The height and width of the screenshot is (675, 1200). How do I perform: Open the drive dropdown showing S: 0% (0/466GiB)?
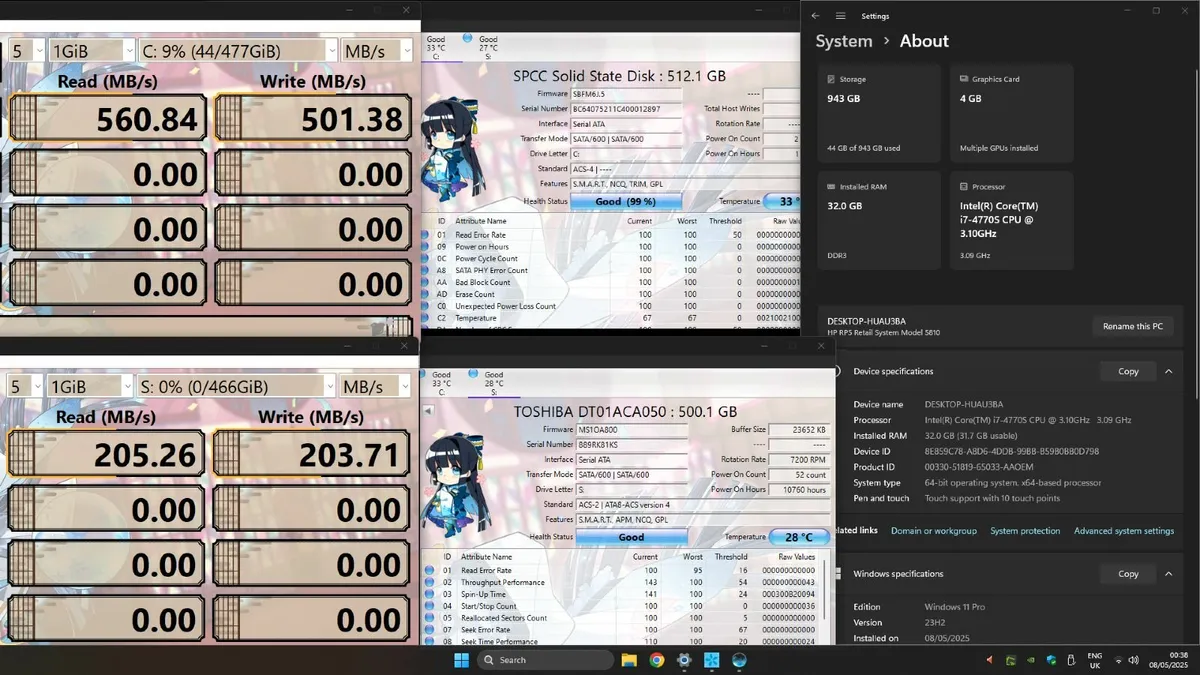coord(238,386)
